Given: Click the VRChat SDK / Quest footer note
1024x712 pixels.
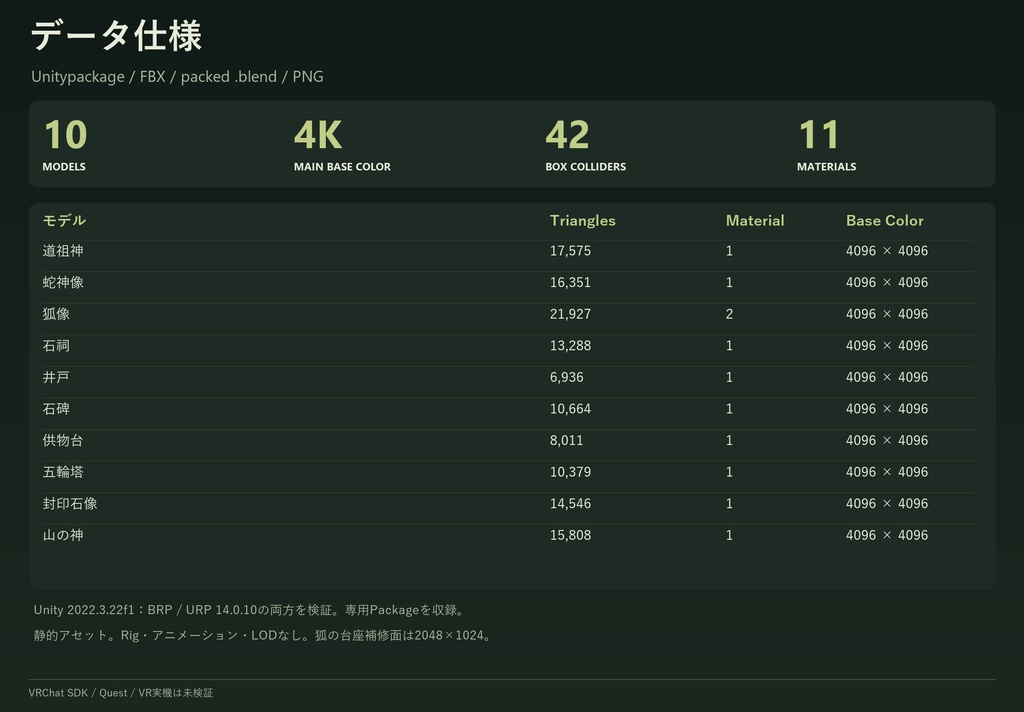Looking at the screenshot, I should pos(121,693).
